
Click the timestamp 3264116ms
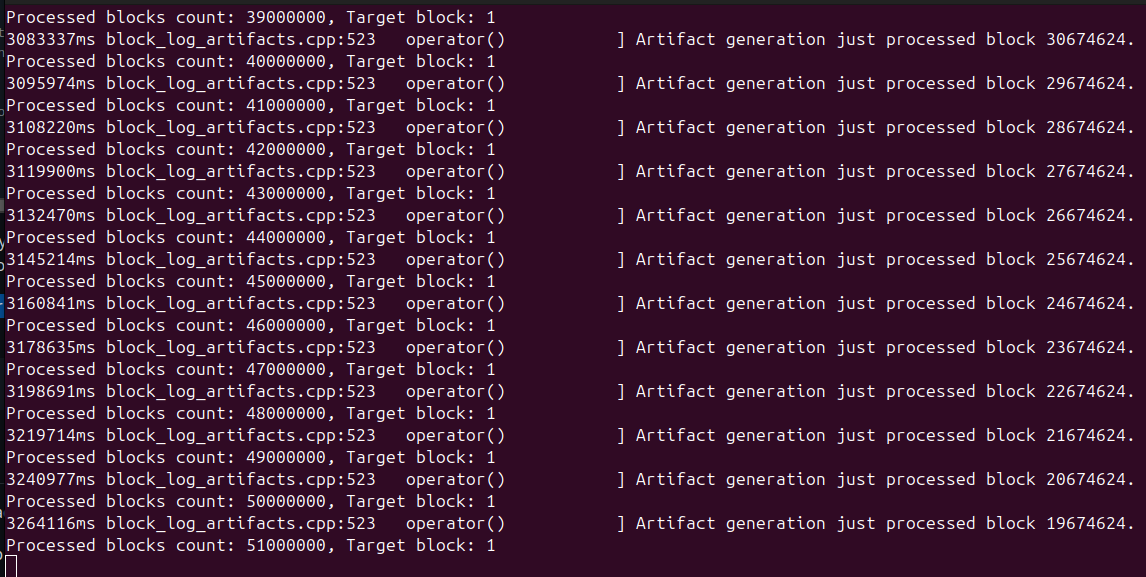click(x=50, y=524)
